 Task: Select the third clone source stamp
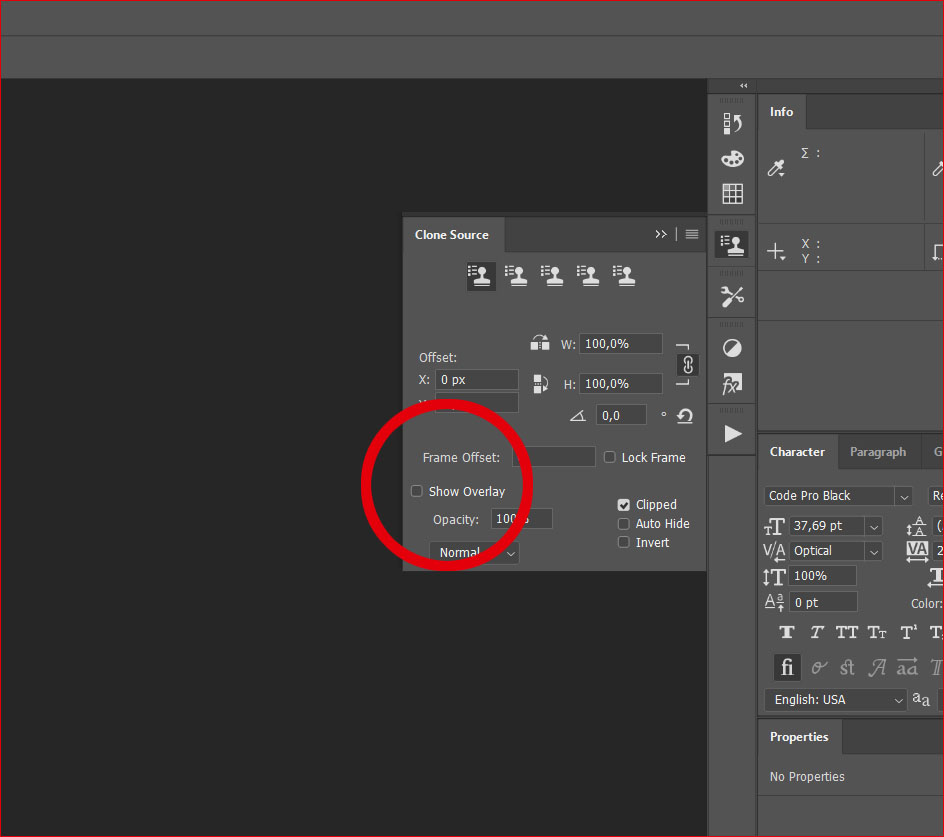click(x=552, y=276)
